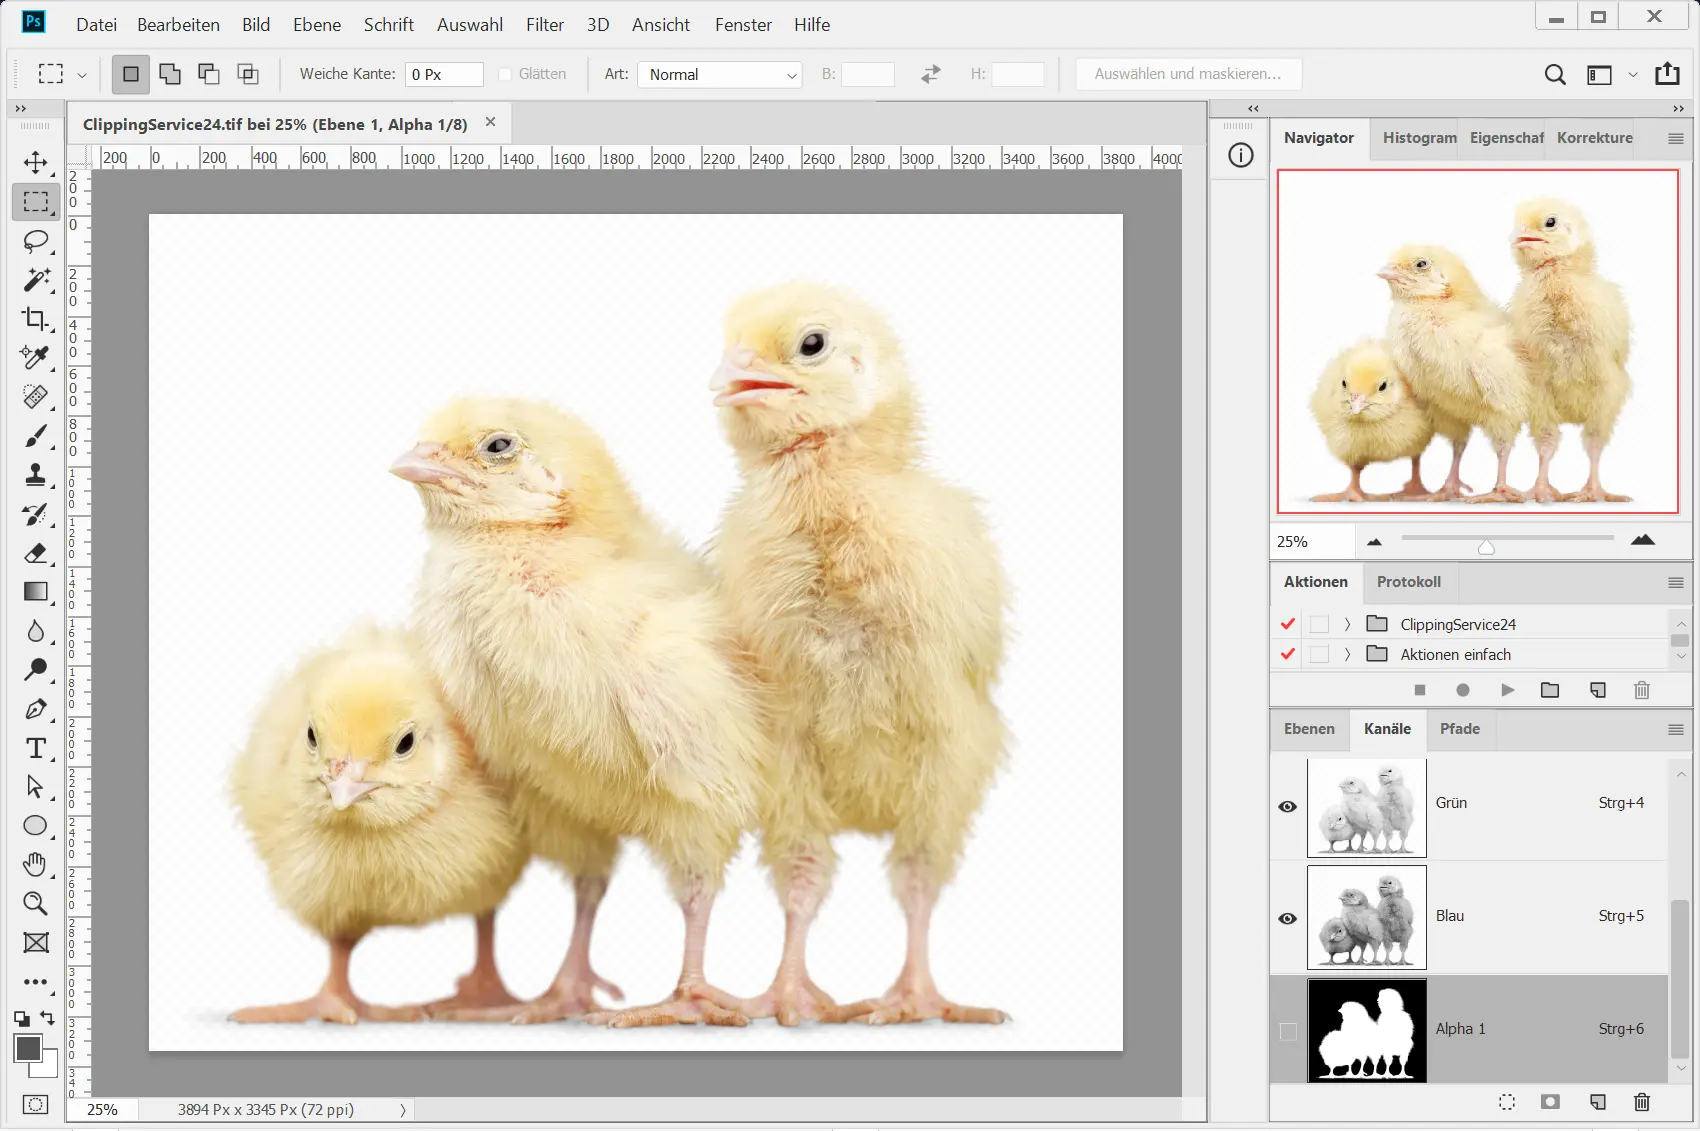Click the foreground color swatch
This screenshot has width=1700, height=1131.
[28, 1048]
